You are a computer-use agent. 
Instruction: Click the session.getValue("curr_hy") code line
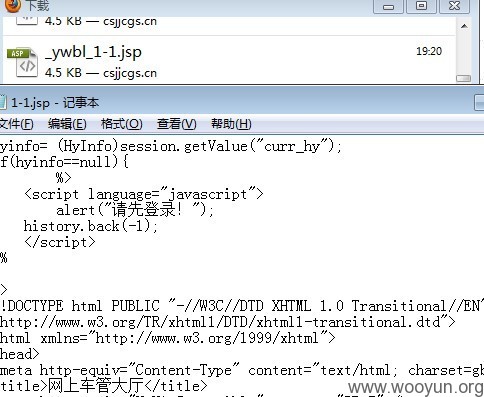pyautogui.click(x=171, y=146)
